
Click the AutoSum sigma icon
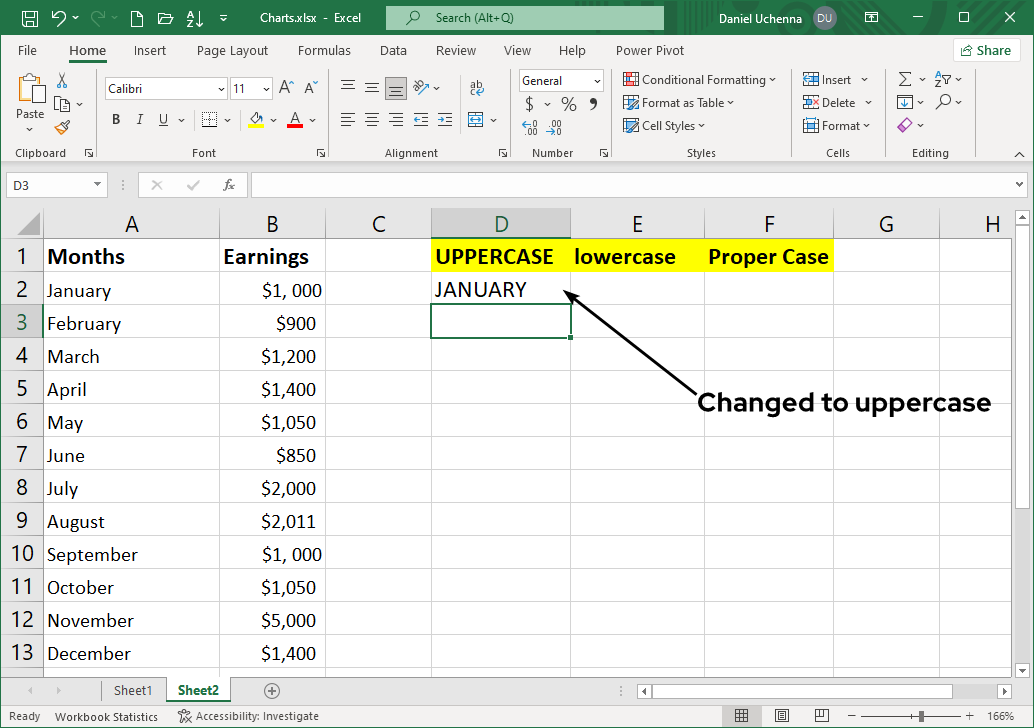point(905,80)
